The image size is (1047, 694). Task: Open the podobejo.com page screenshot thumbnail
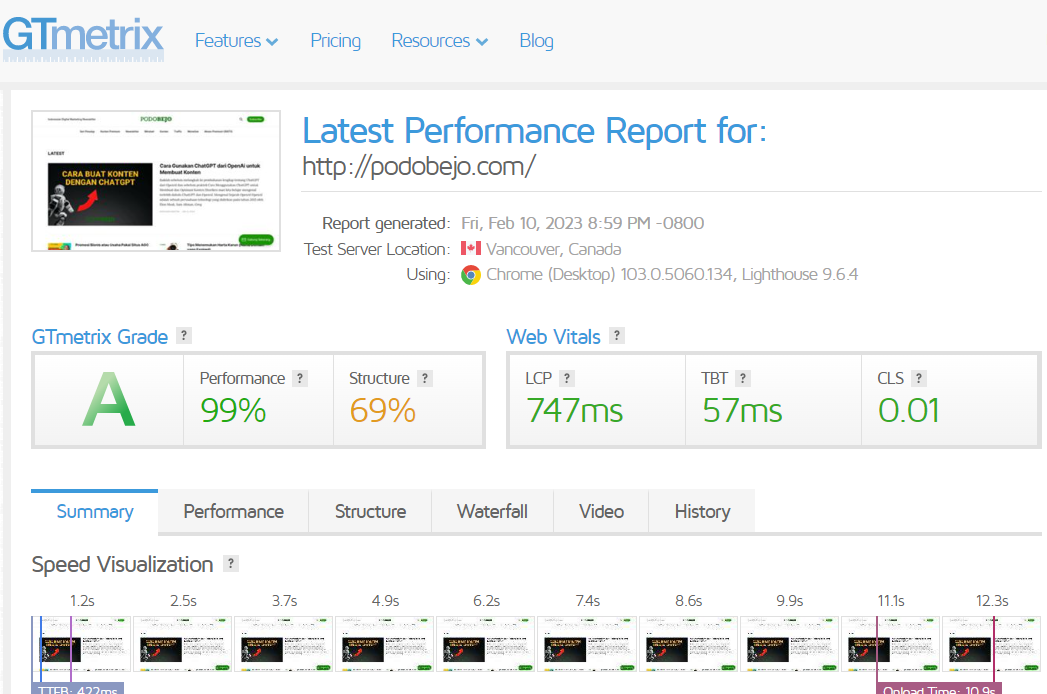(x=156, y=180)
